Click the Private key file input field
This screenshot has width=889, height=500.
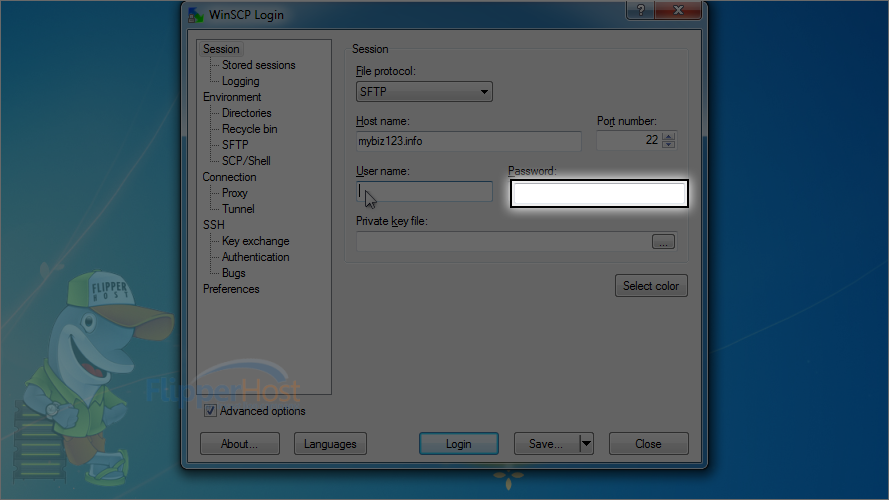(503, 241)
